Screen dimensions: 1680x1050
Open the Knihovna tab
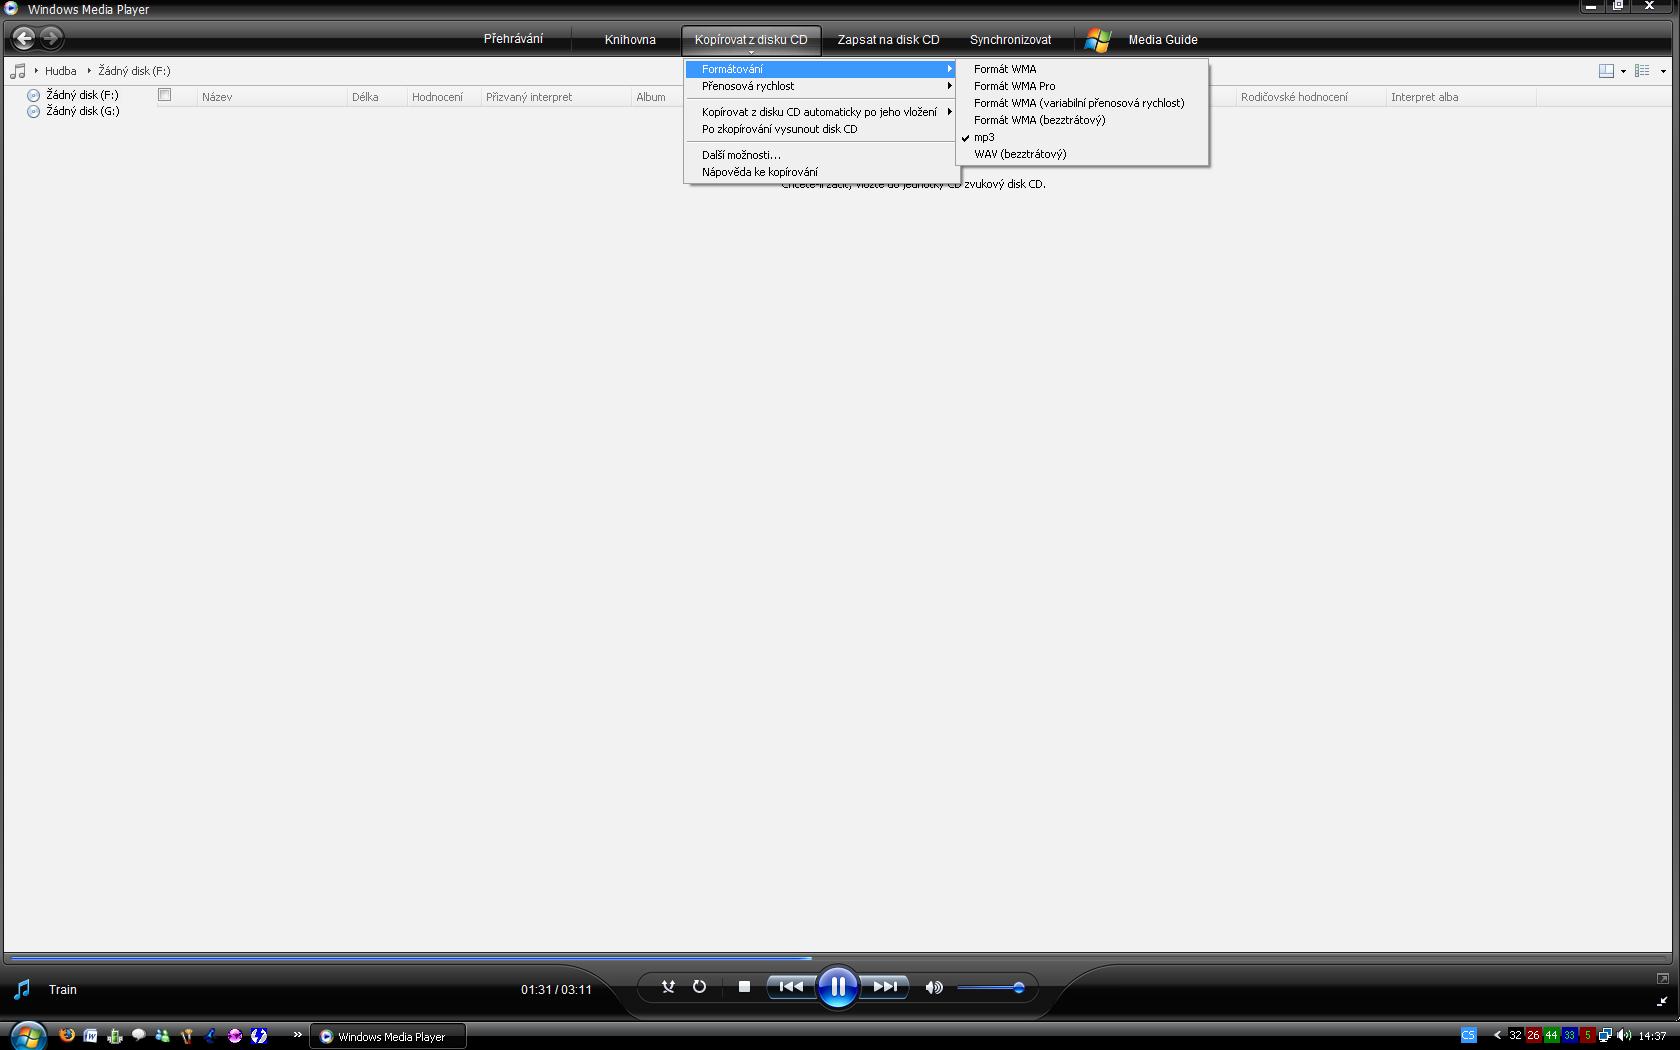630,40
